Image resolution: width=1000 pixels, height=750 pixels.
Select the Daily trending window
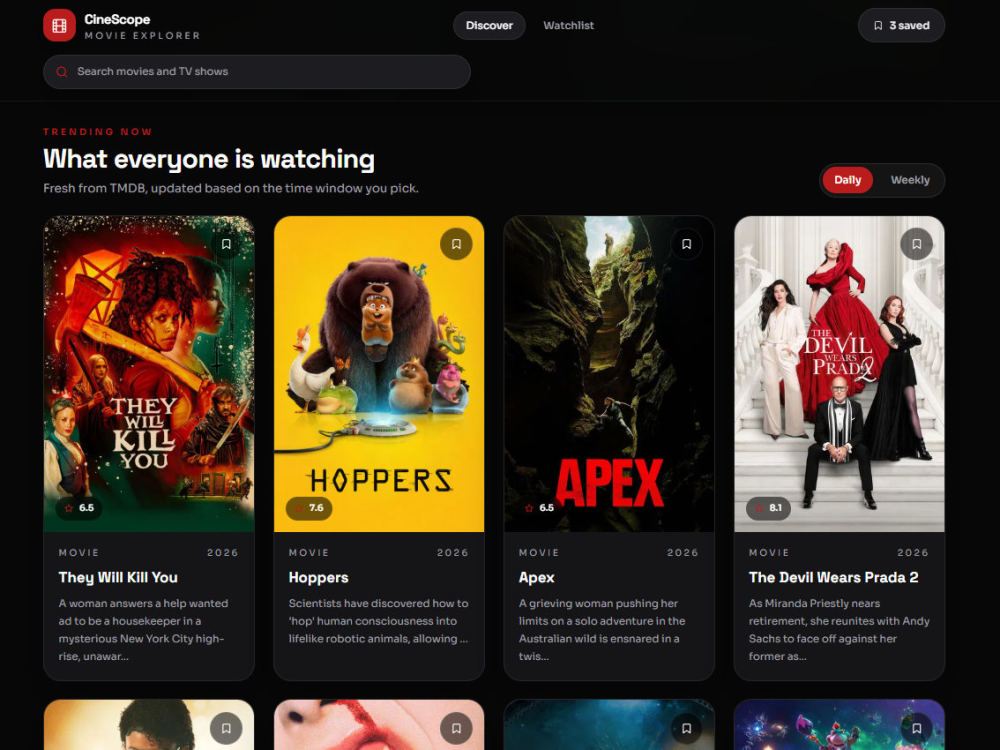(x=848, y=180)
